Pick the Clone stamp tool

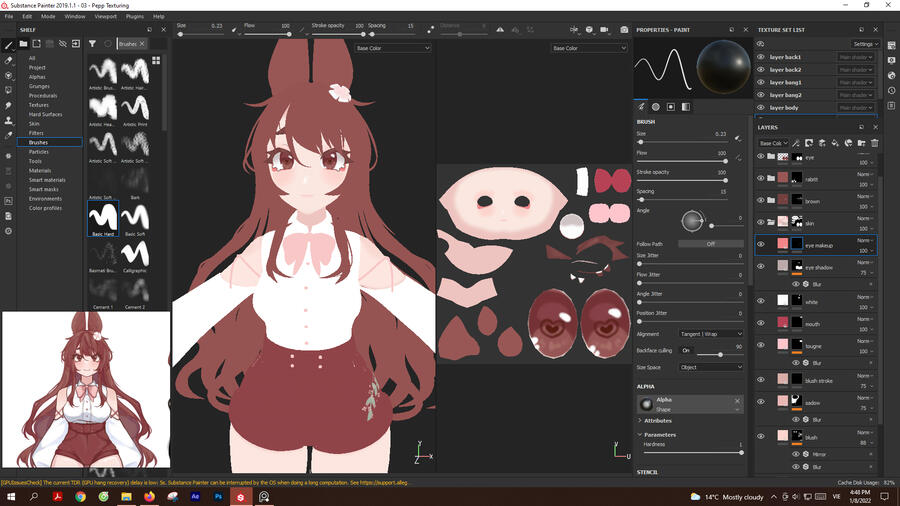tap(8, 120)
